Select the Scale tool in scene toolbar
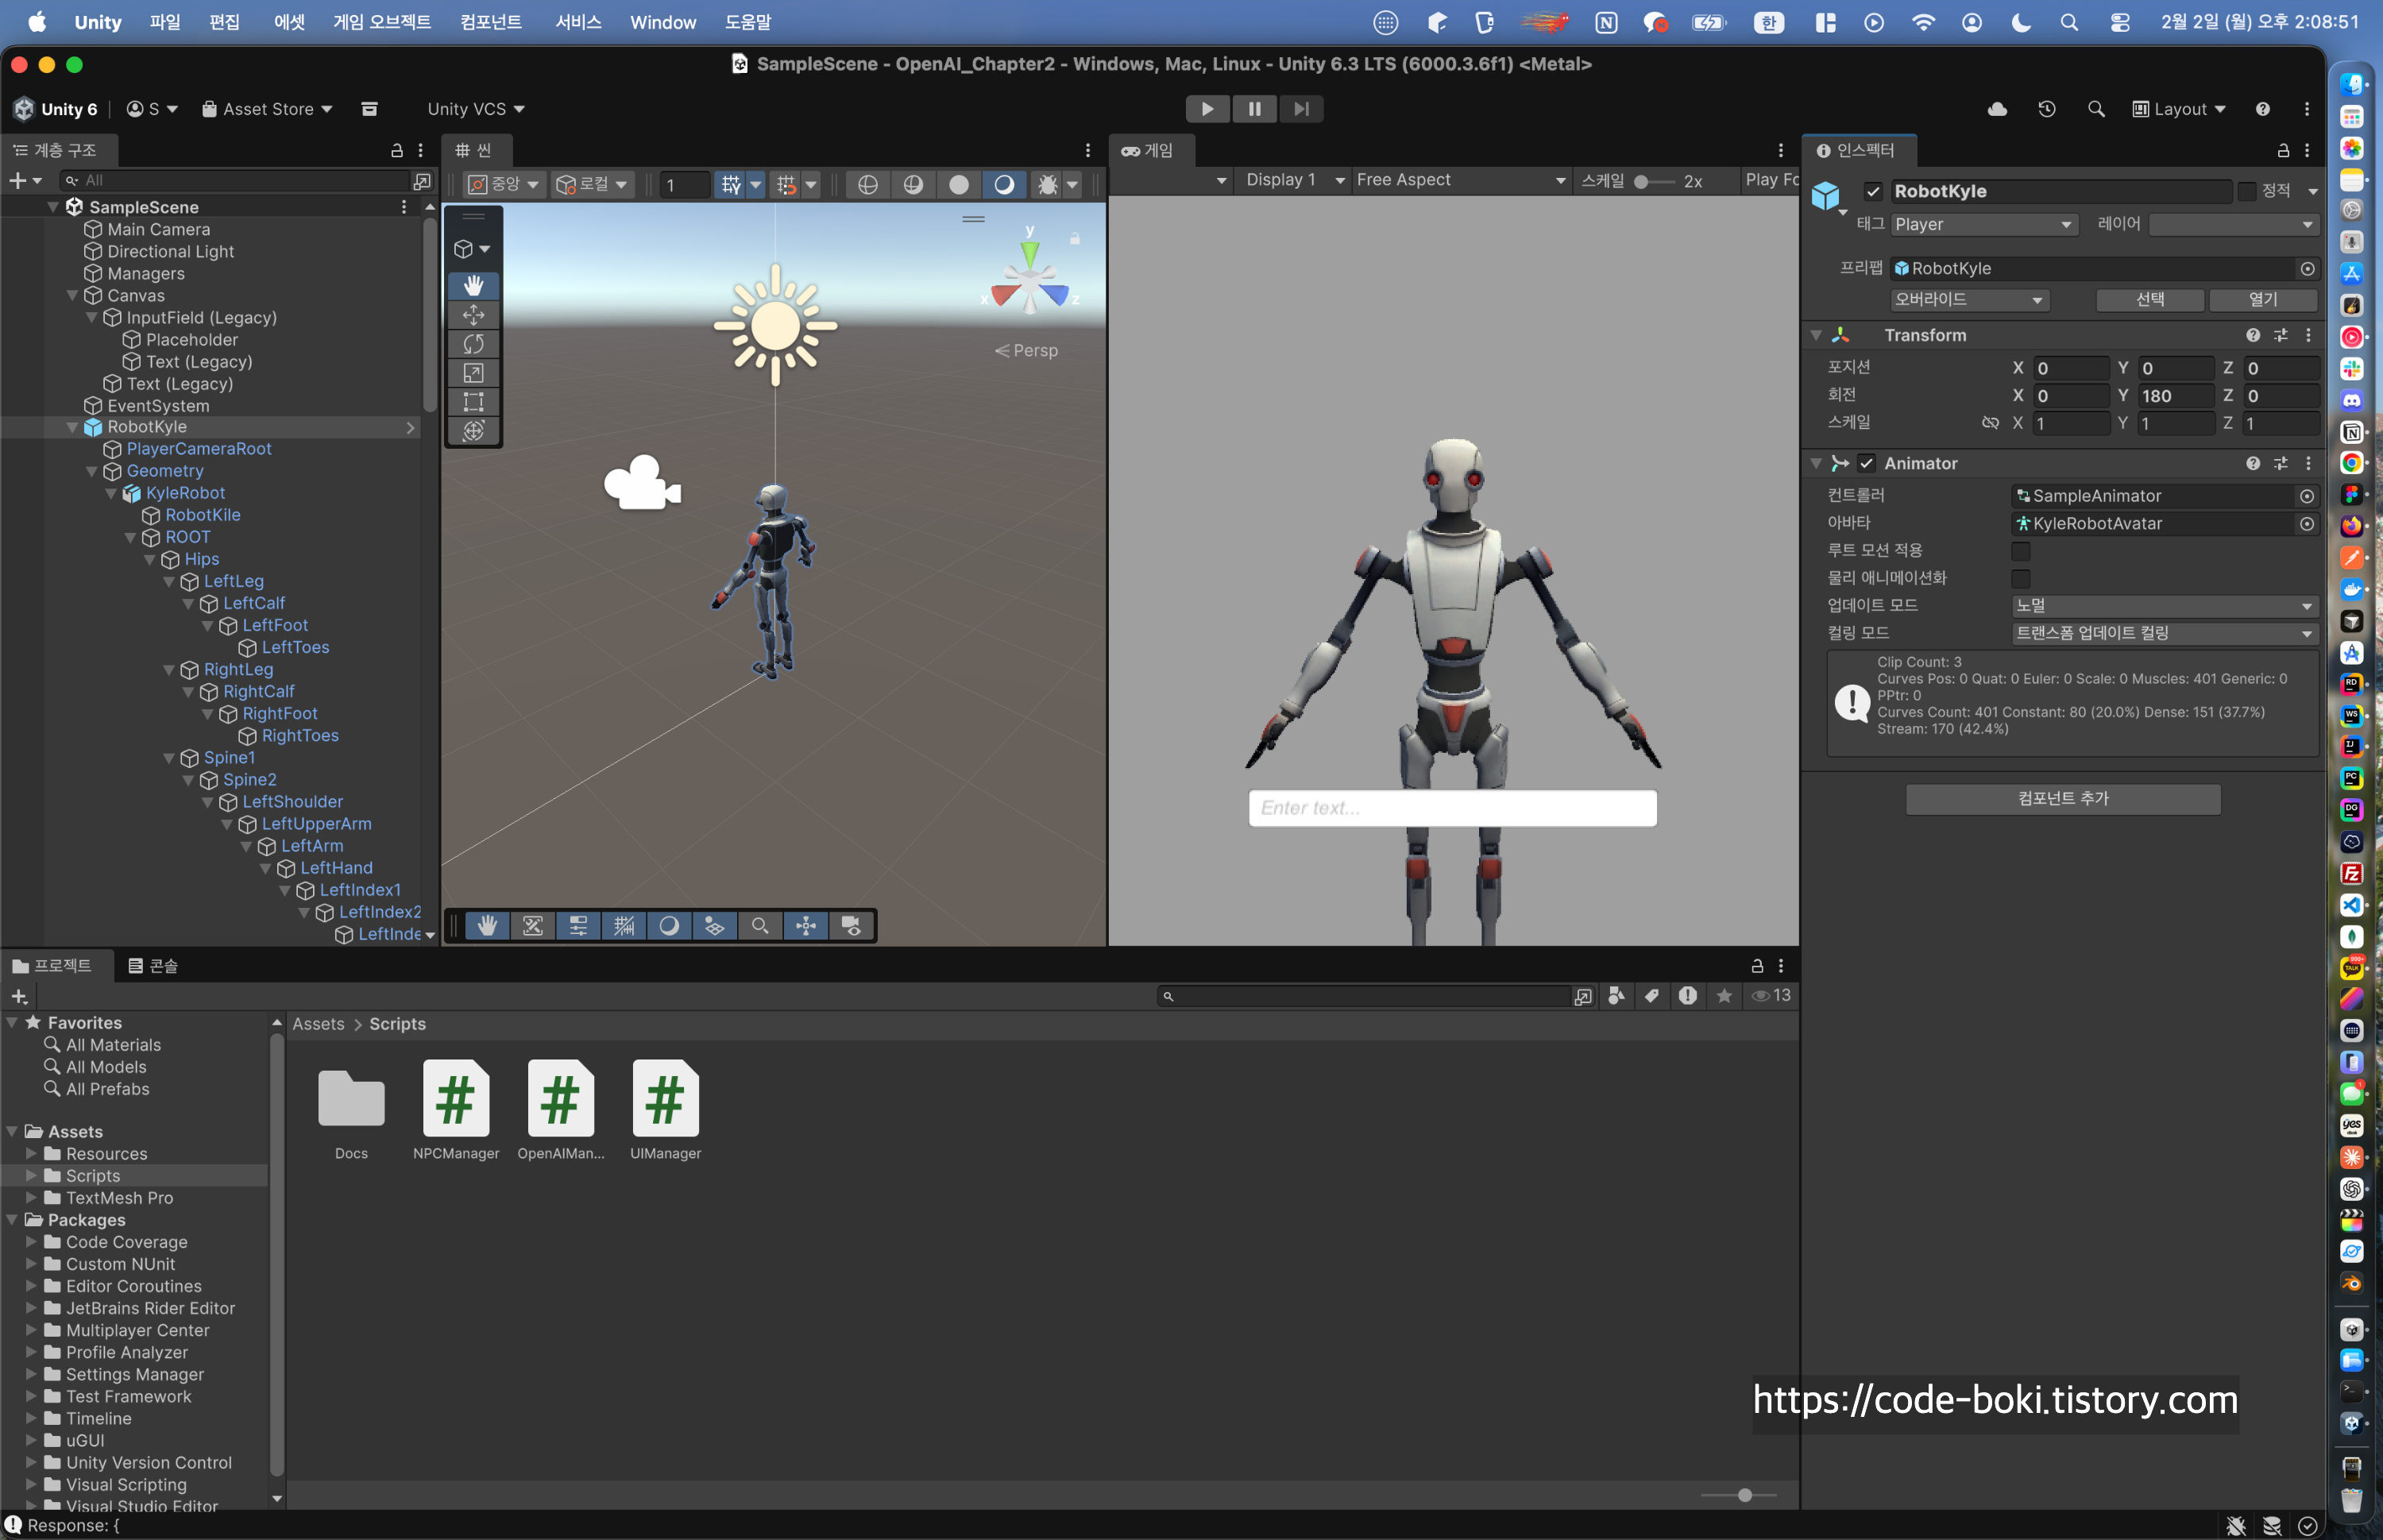Image resolution: width=2383 pixels, height=1540 pixels. (x=473, y=373)
